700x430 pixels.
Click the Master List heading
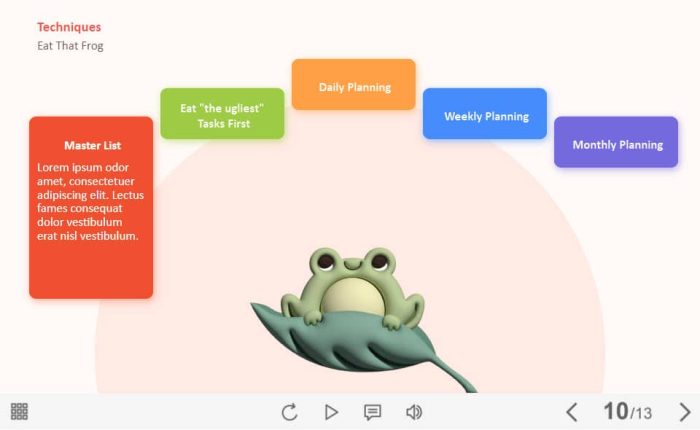pos(92,145)
